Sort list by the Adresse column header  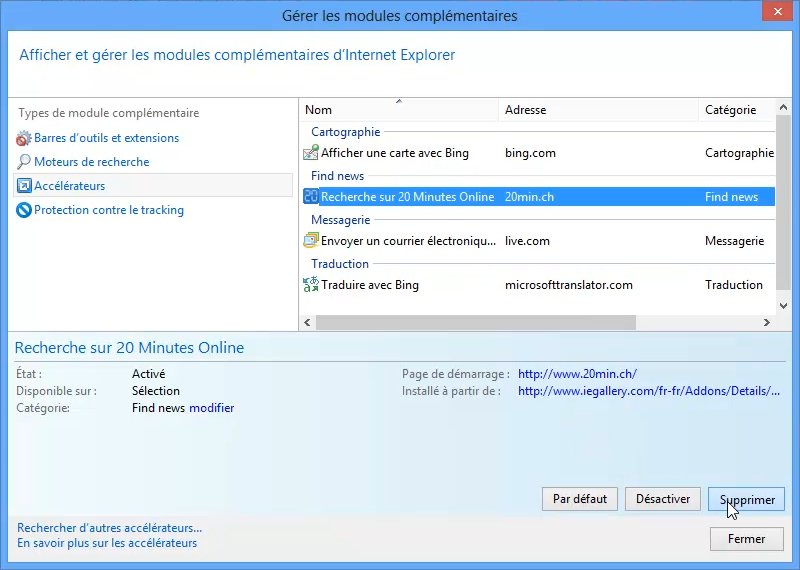[x=596, y=110]
